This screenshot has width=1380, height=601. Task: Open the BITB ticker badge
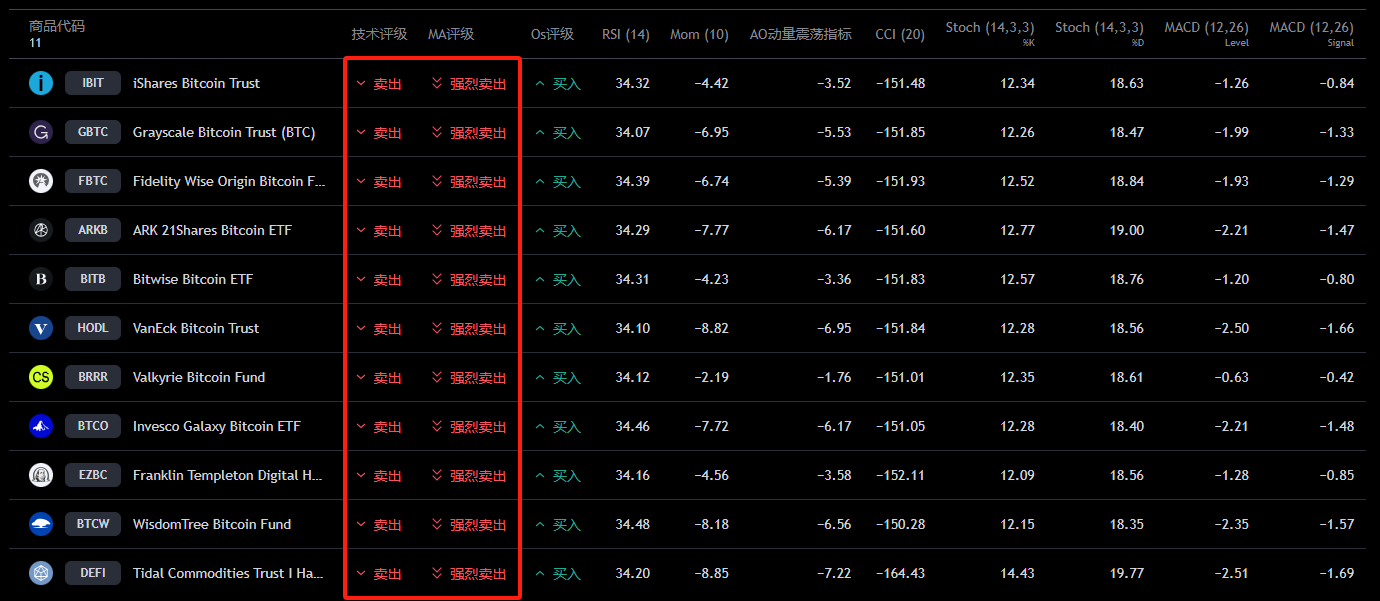pyautogui.click(x=93, y=279)
